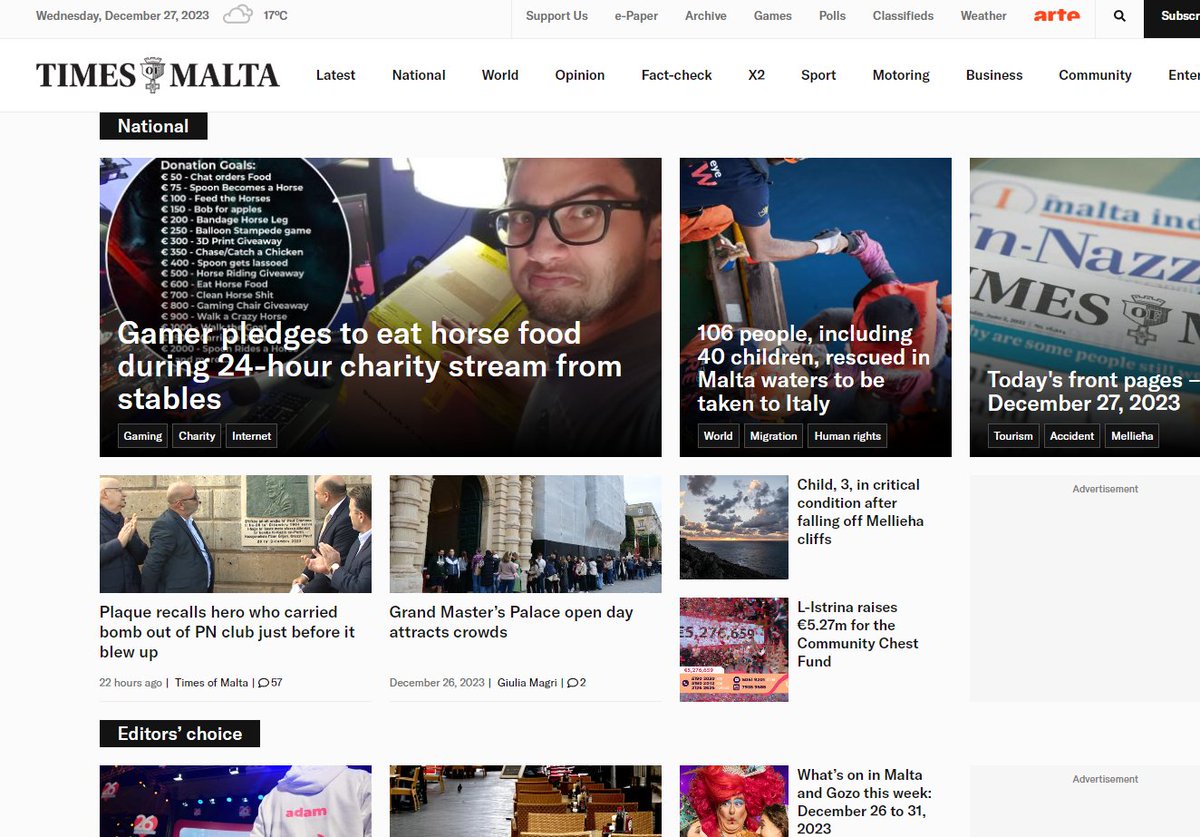Click the Mellieha tag
Image resolution: width=1200 pixels, height=837 pixels.
click(x=1132, y=436)
